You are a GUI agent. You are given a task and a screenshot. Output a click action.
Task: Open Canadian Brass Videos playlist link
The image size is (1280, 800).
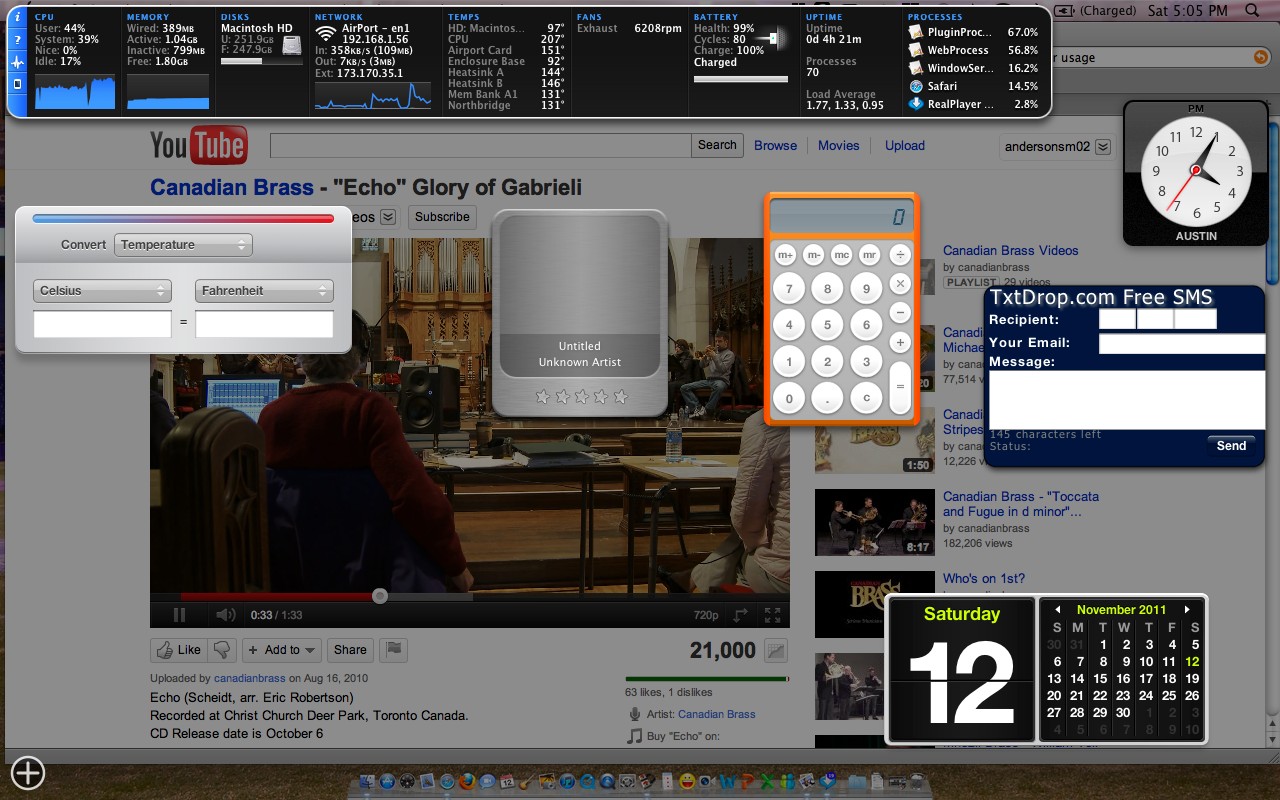(x=1010, y=251)
